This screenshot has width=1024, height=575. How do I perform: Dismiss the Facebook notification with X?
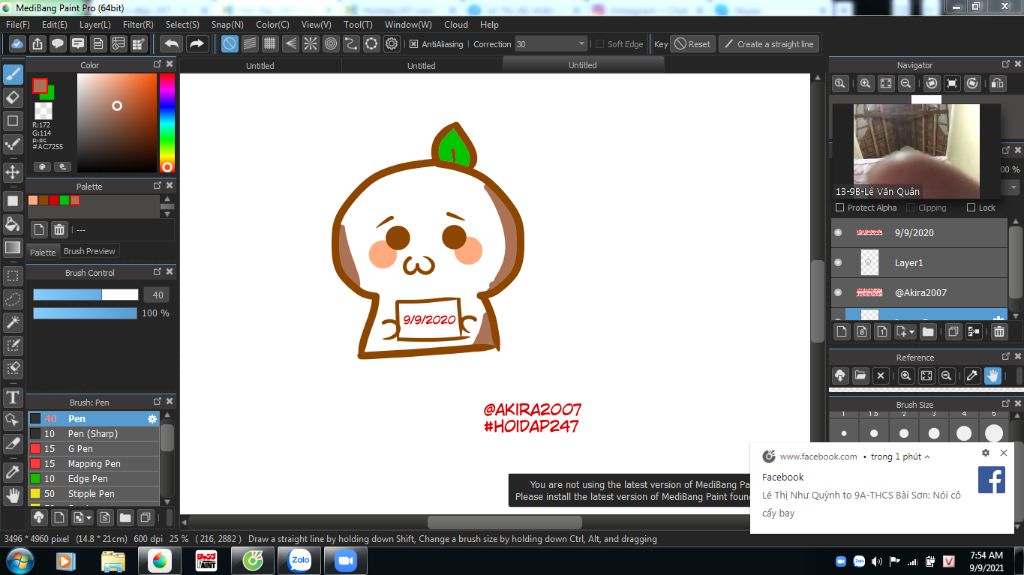click(x=1004, y=453)
